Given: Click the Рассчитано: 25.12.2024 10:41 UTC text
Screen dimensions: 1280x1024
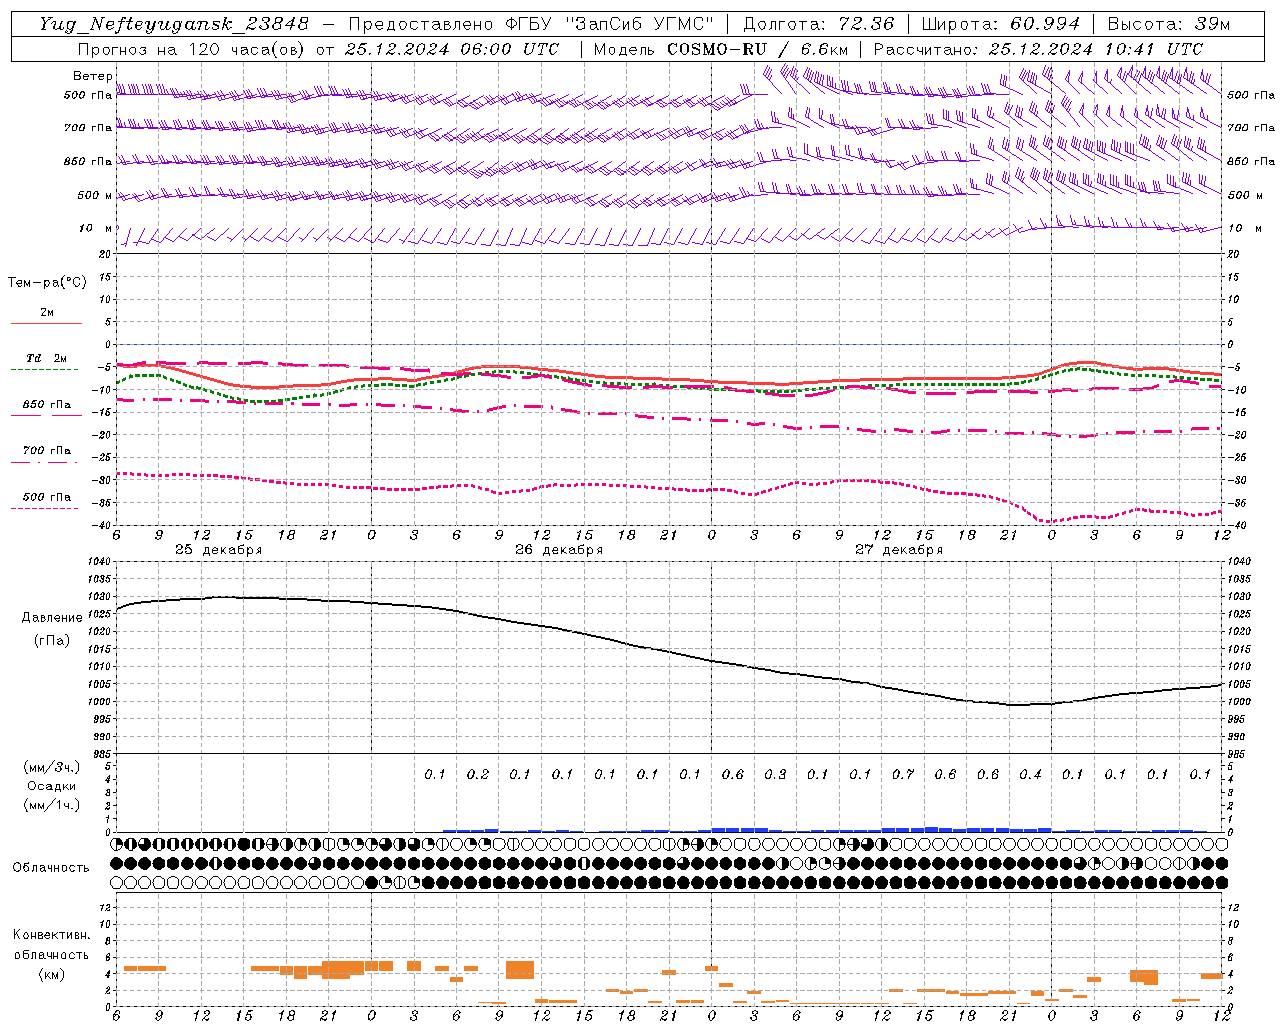Looking at the screenshot, I should (1038, 49).
